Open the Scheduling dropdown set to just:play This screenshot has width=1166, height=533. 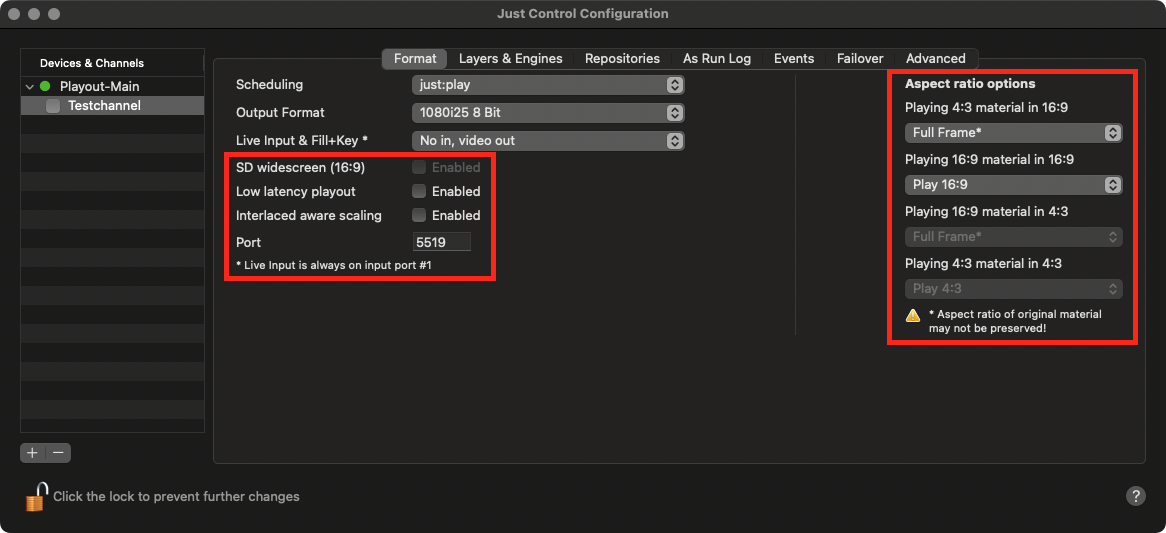click(547, 85)
